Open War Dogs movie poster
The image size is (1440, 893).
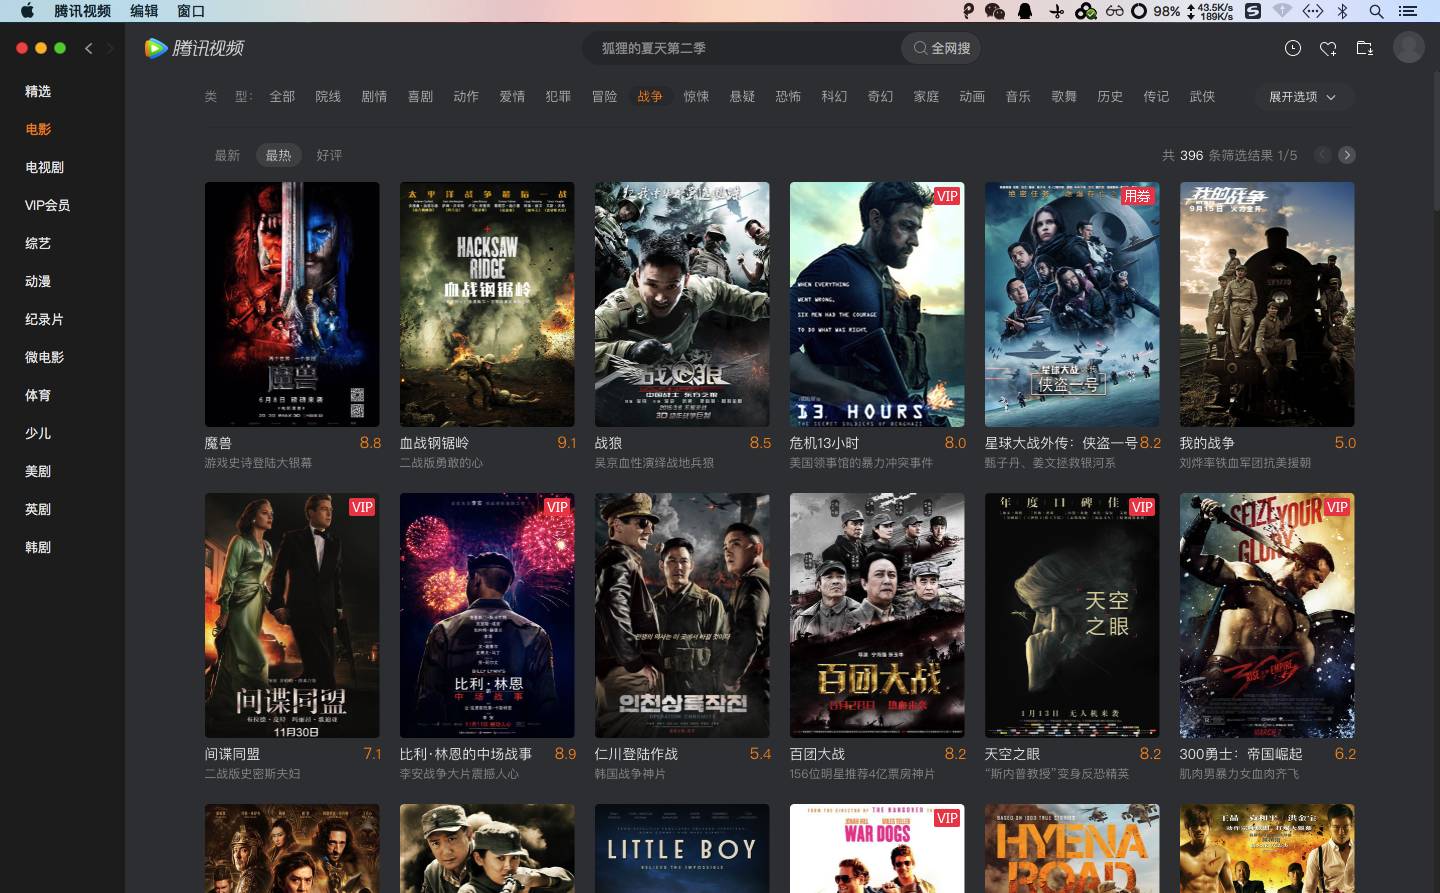877,848
